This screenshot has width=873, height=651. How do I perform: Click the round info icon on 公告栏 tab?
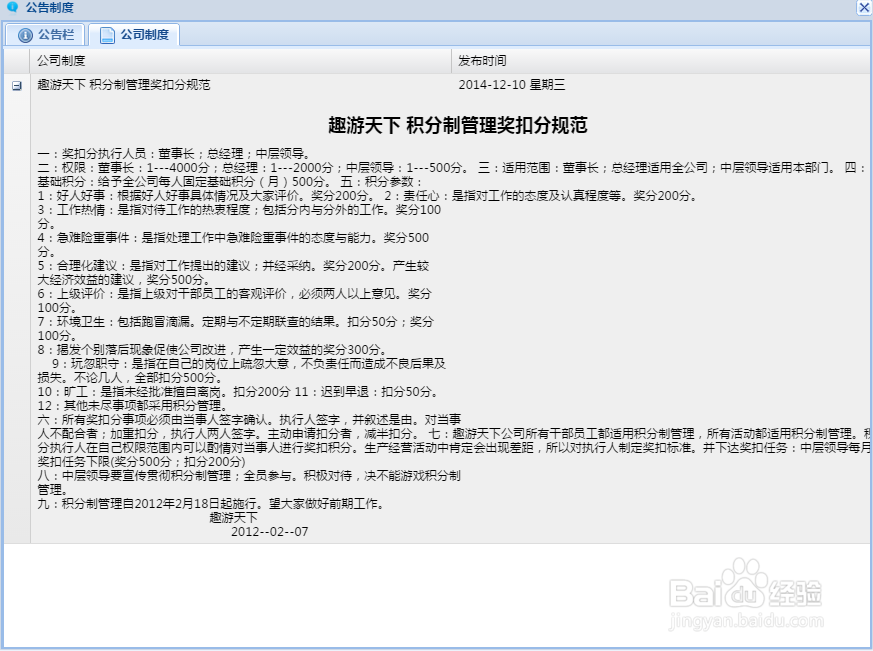(24, 34)
